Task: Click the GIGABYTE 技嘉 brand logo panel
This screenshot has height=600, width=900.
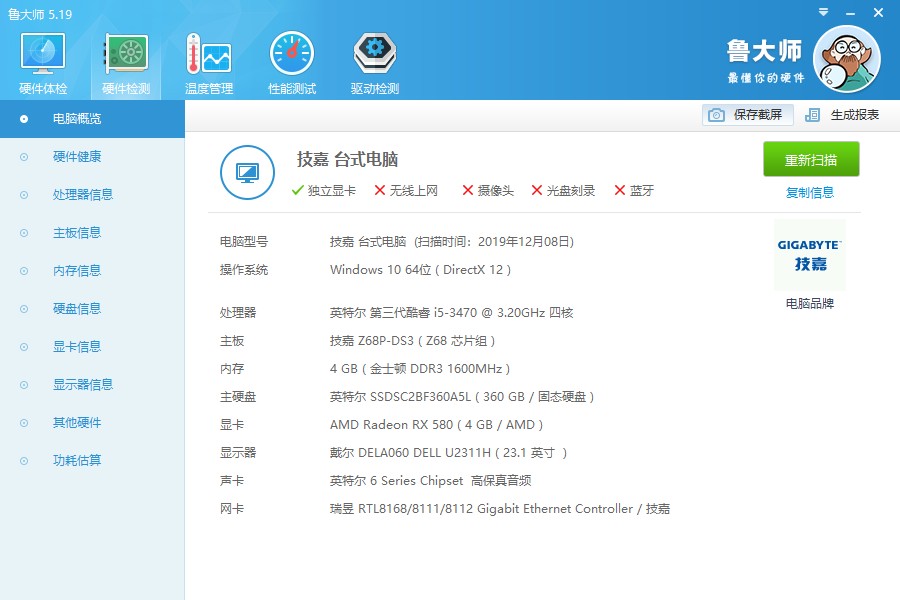Action: click(x=808, y=254)
